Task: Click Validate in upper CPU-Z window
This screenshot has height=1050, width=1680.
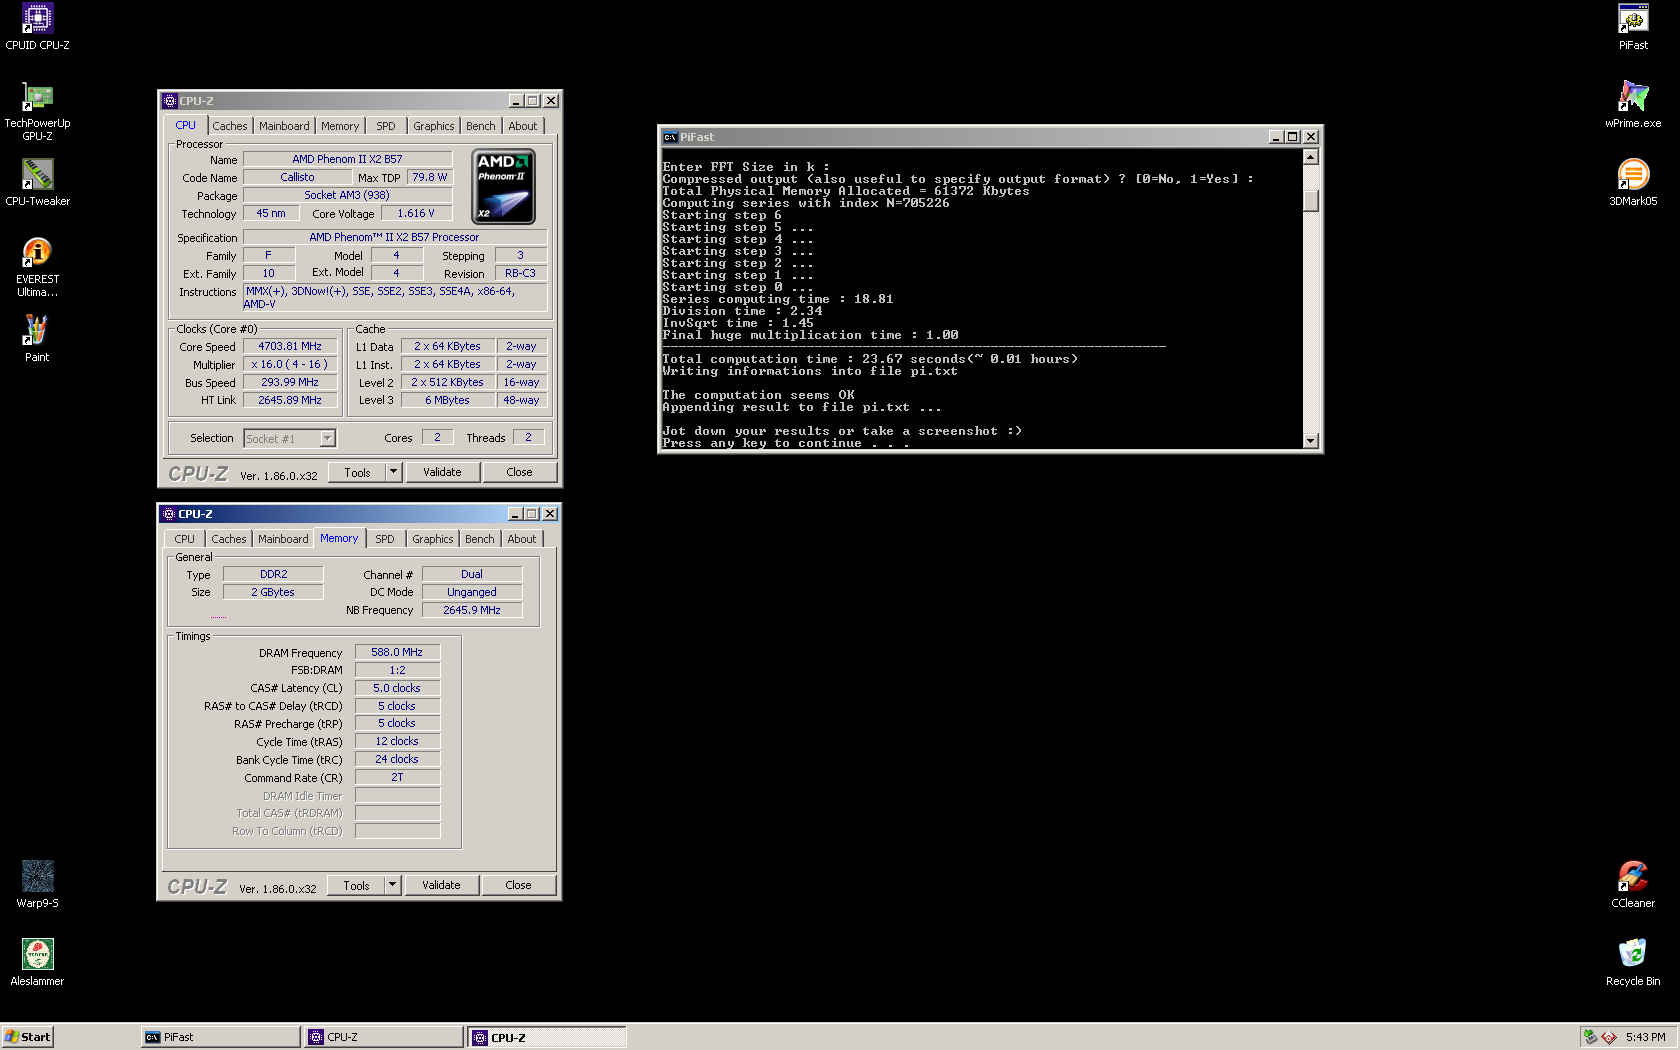Action: (442, 472)
